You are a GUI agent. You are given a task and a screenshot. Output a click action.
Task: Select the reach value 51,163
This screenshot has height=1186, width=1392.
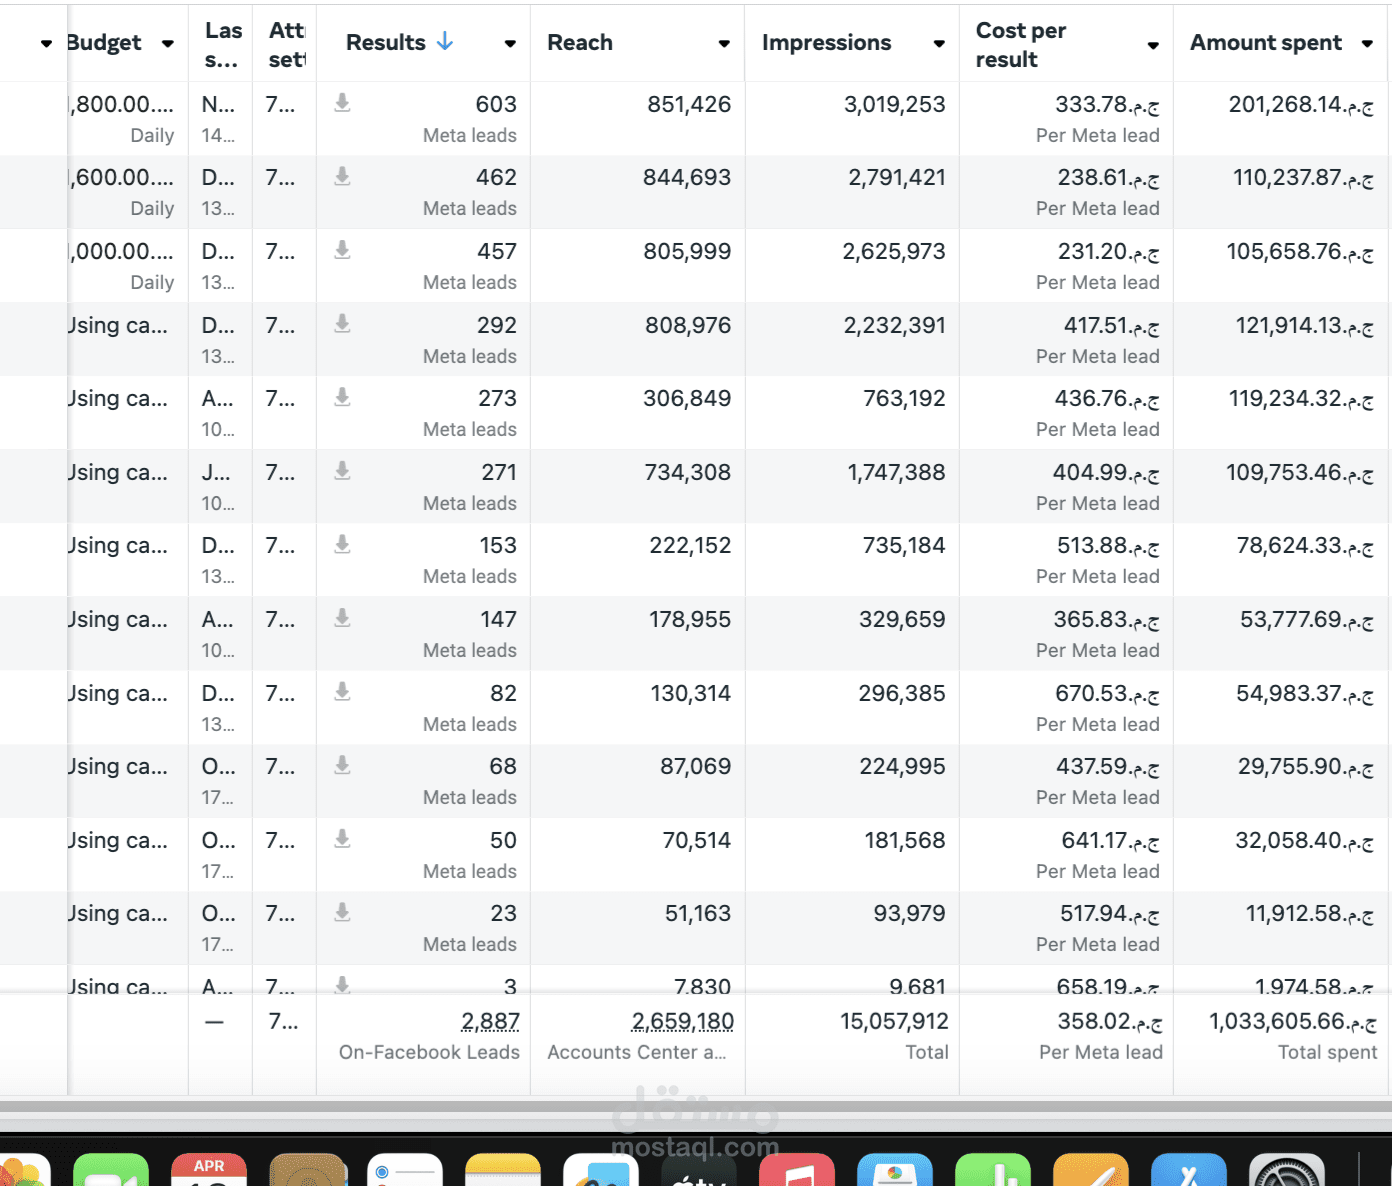pyautogui.click(x=698, y=913)
